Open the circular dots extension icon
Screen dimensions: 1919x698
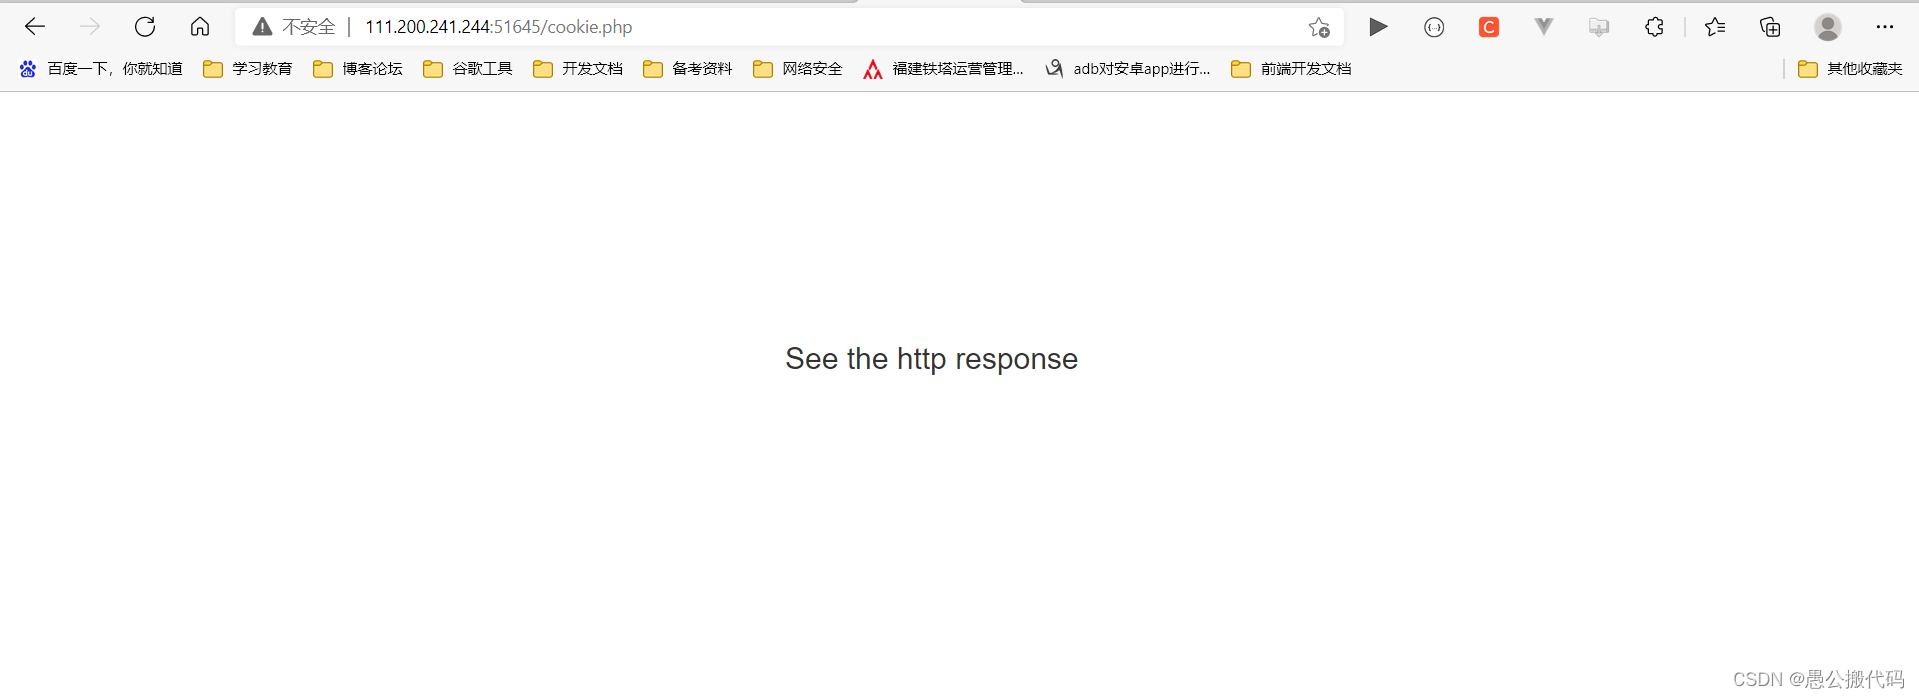[x=1434, y=28]
